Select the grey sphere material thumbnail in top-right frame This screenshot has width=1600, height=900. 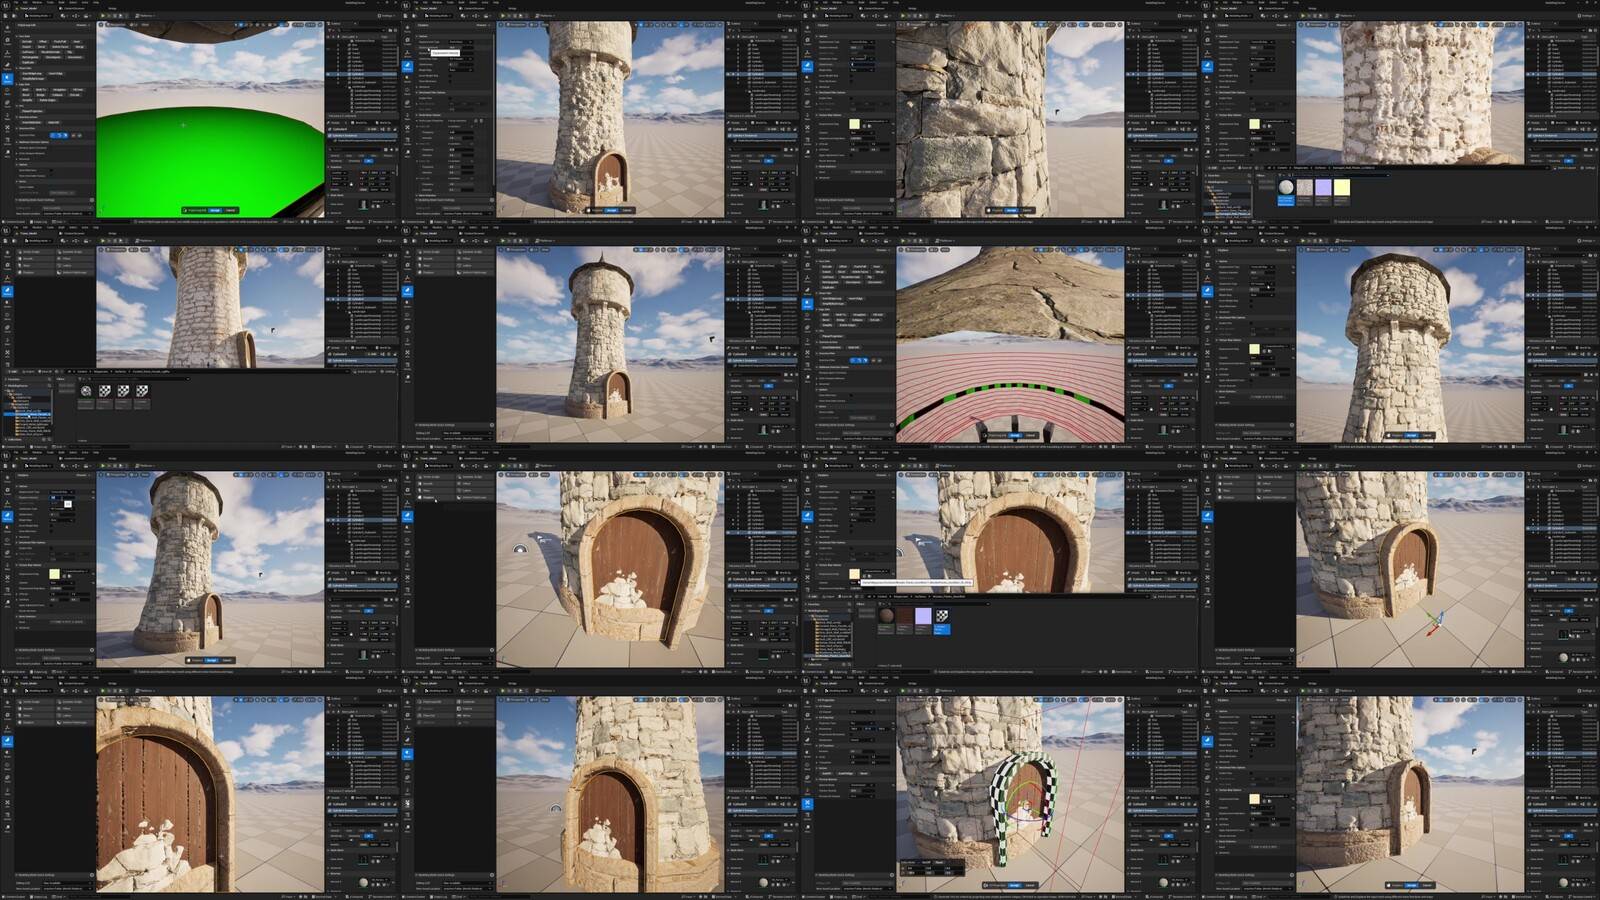coord(1286,187)
